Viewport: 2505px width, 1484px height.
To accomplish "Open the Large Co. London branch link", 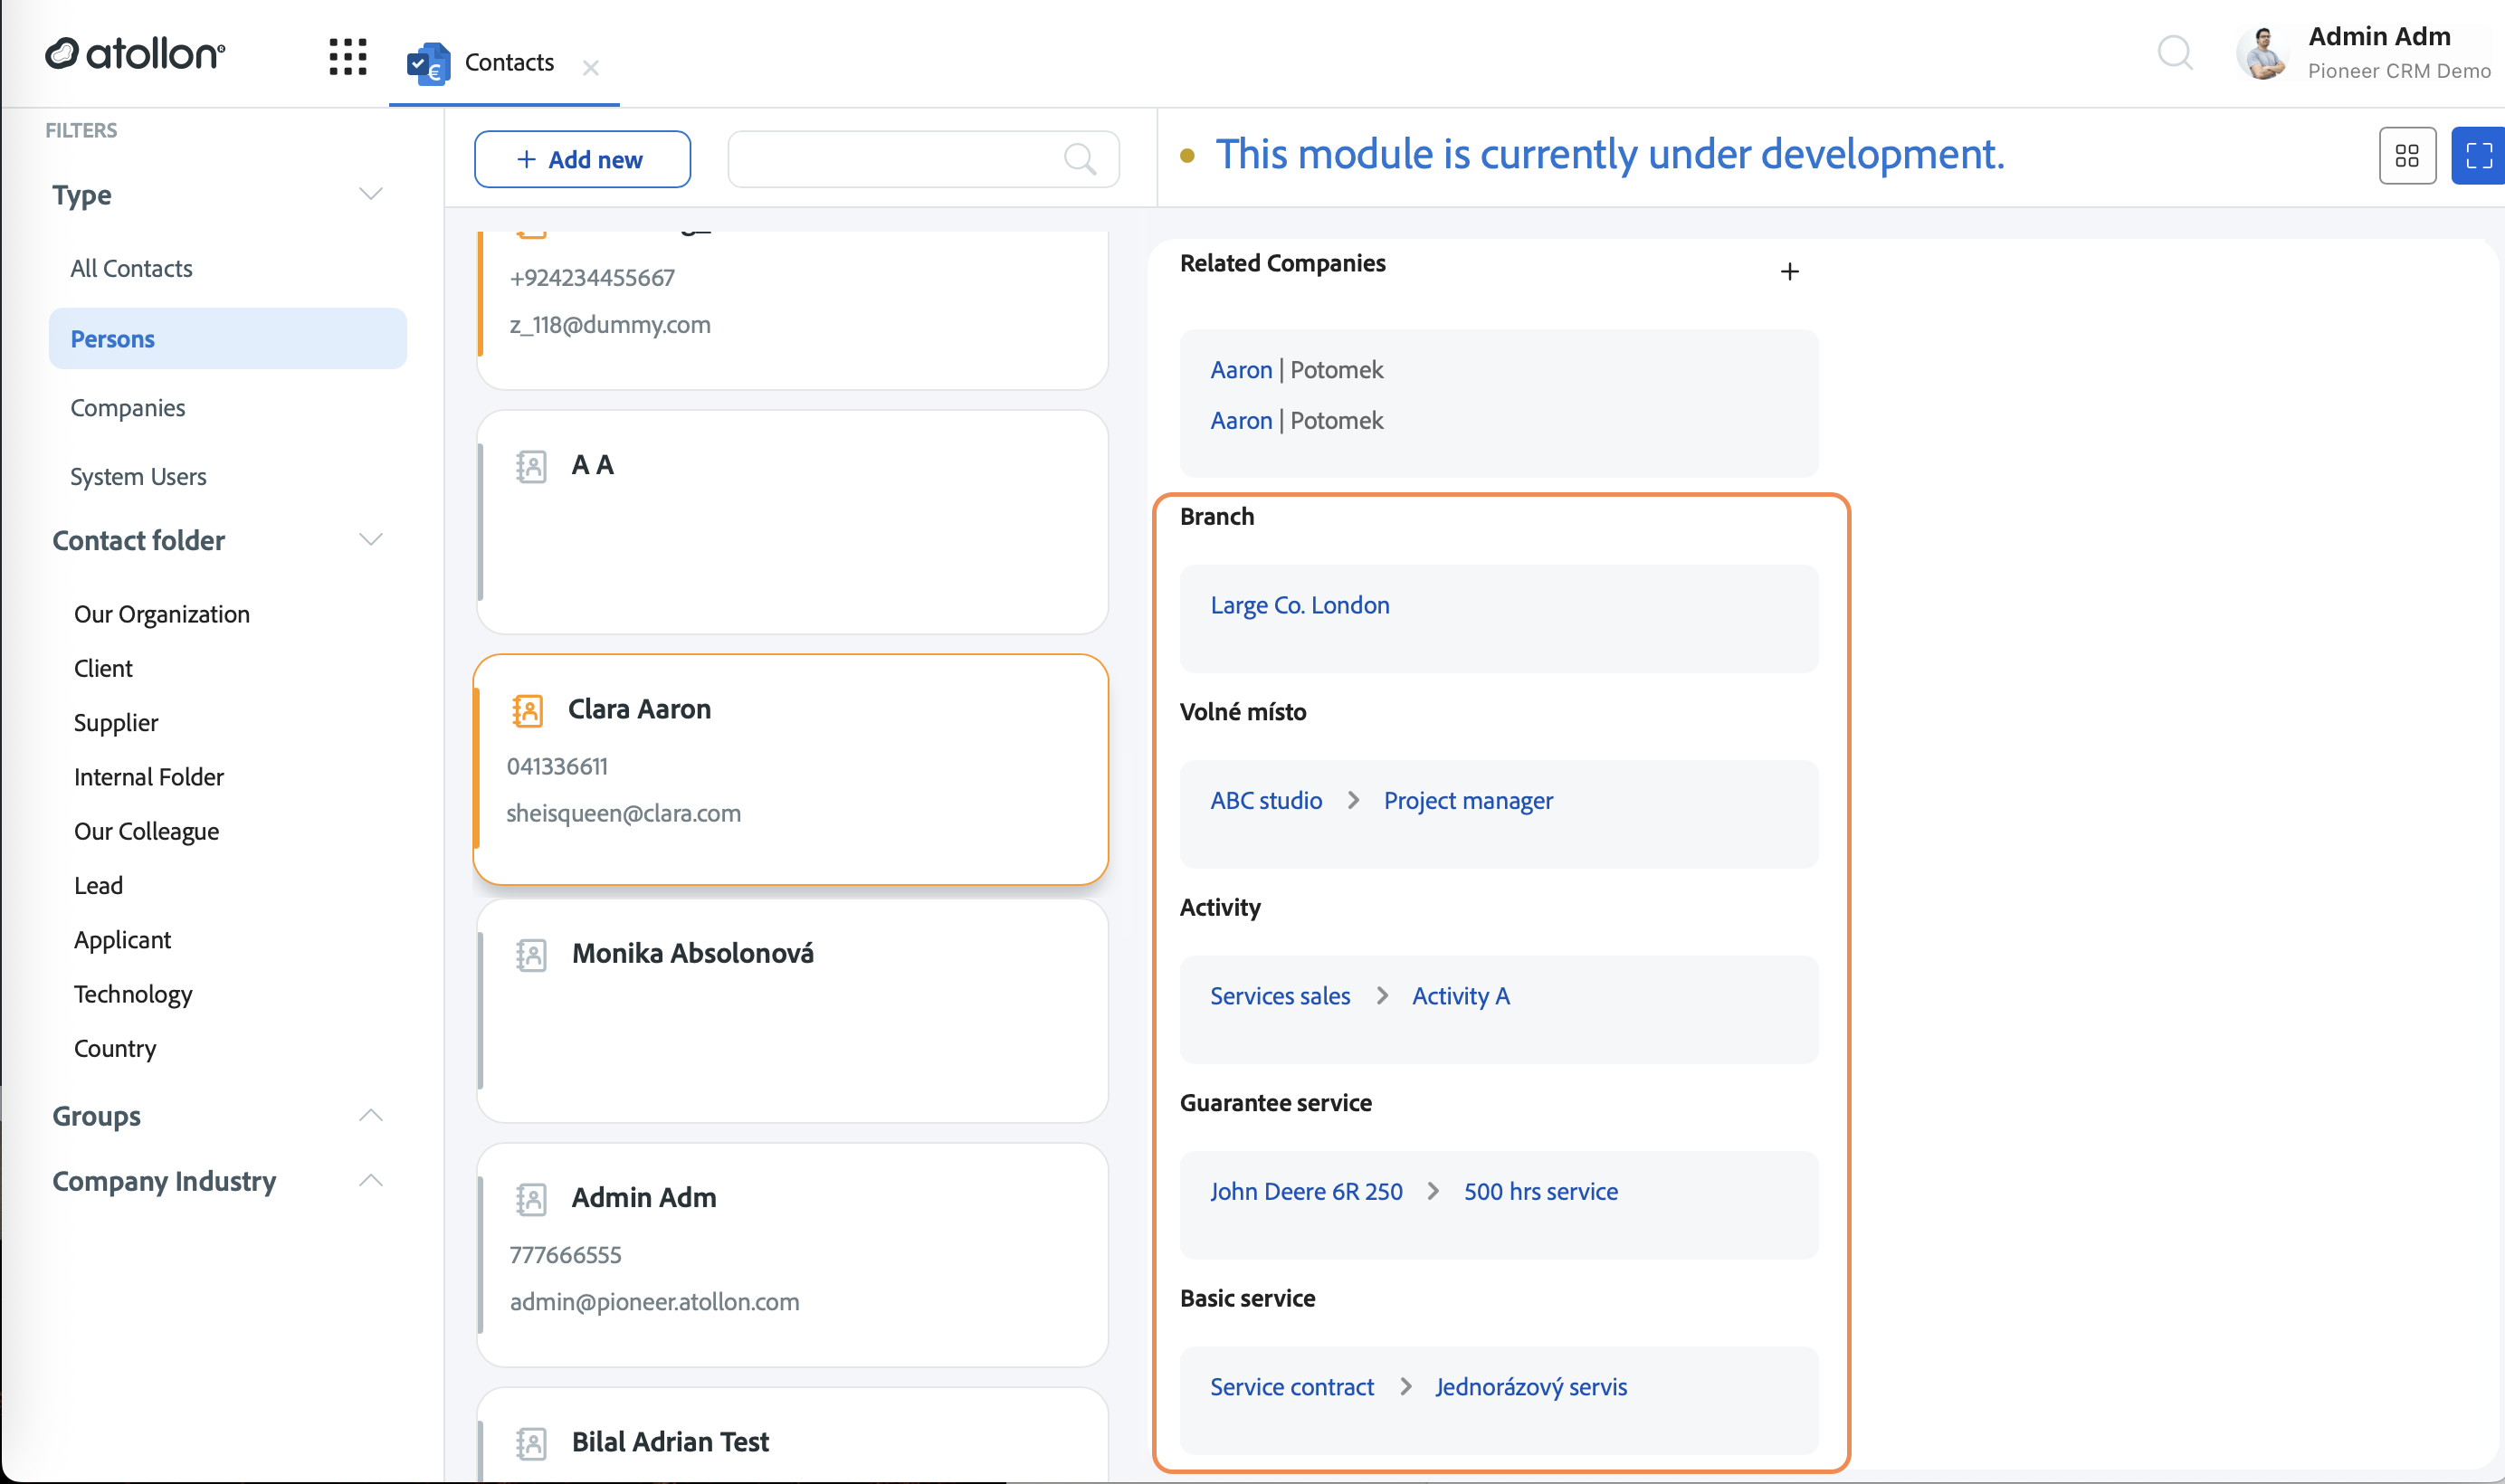I will [1300, 605].
